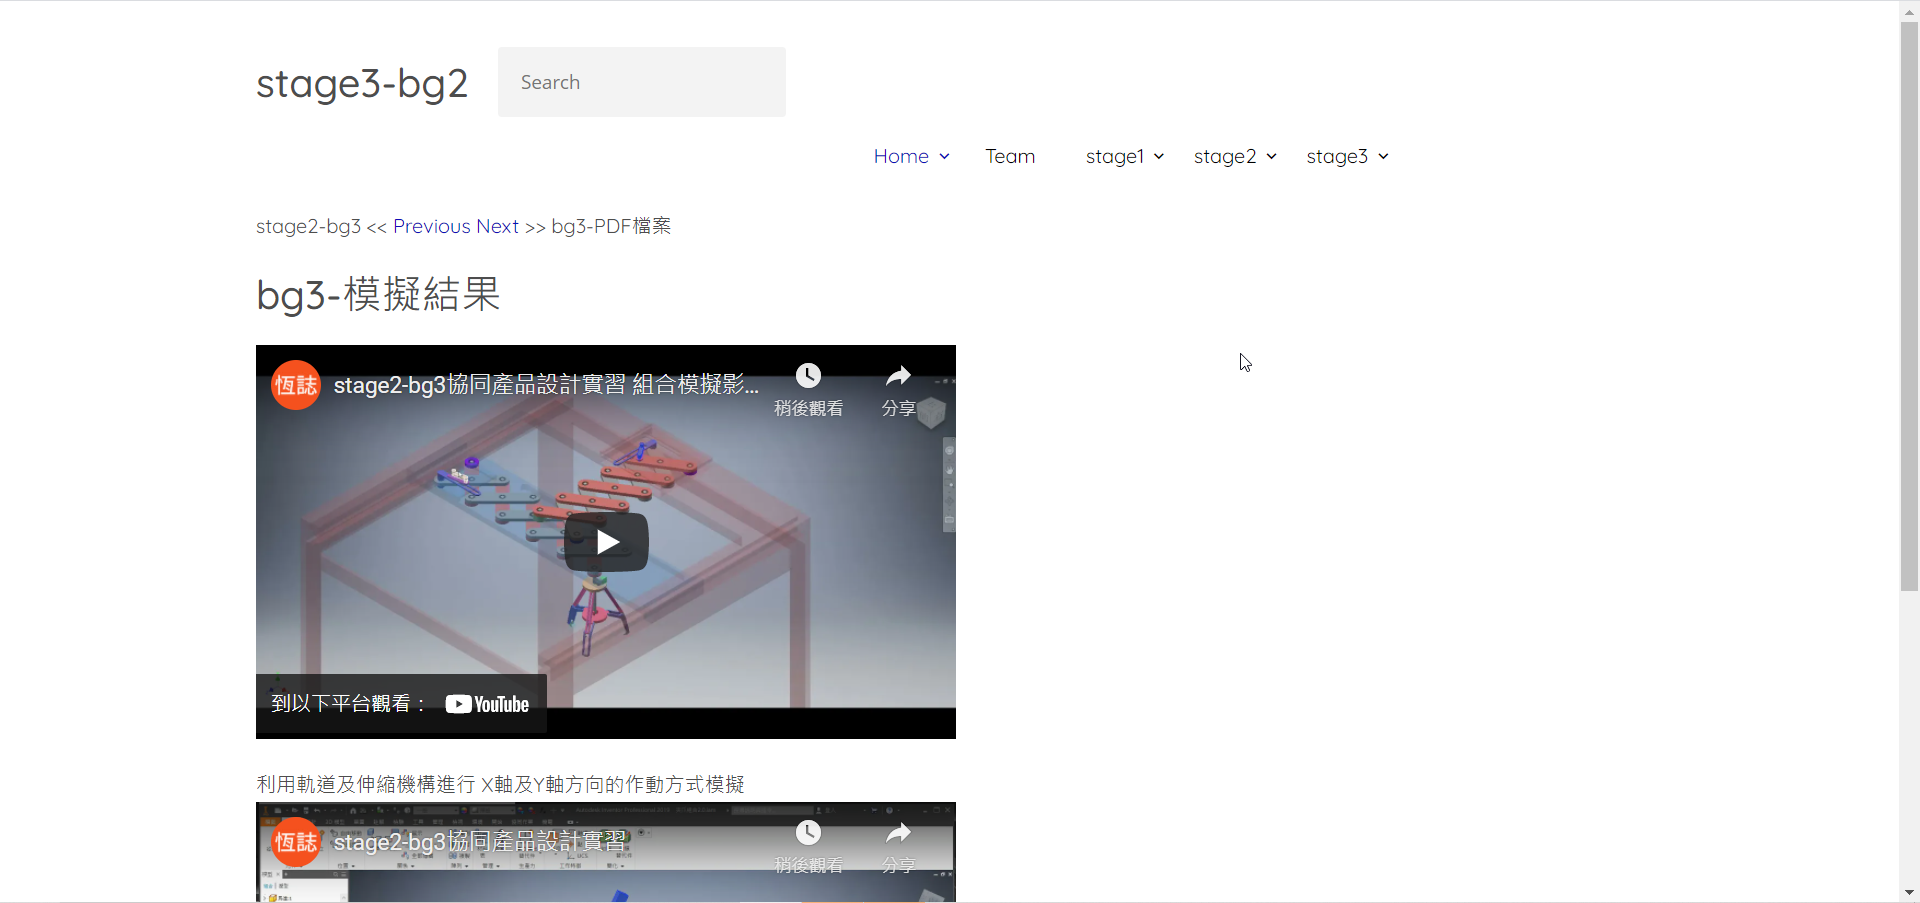This screenshot has width=1920, height=903.
Task: Go to the Next page link
Action: [x=497, y=227]
